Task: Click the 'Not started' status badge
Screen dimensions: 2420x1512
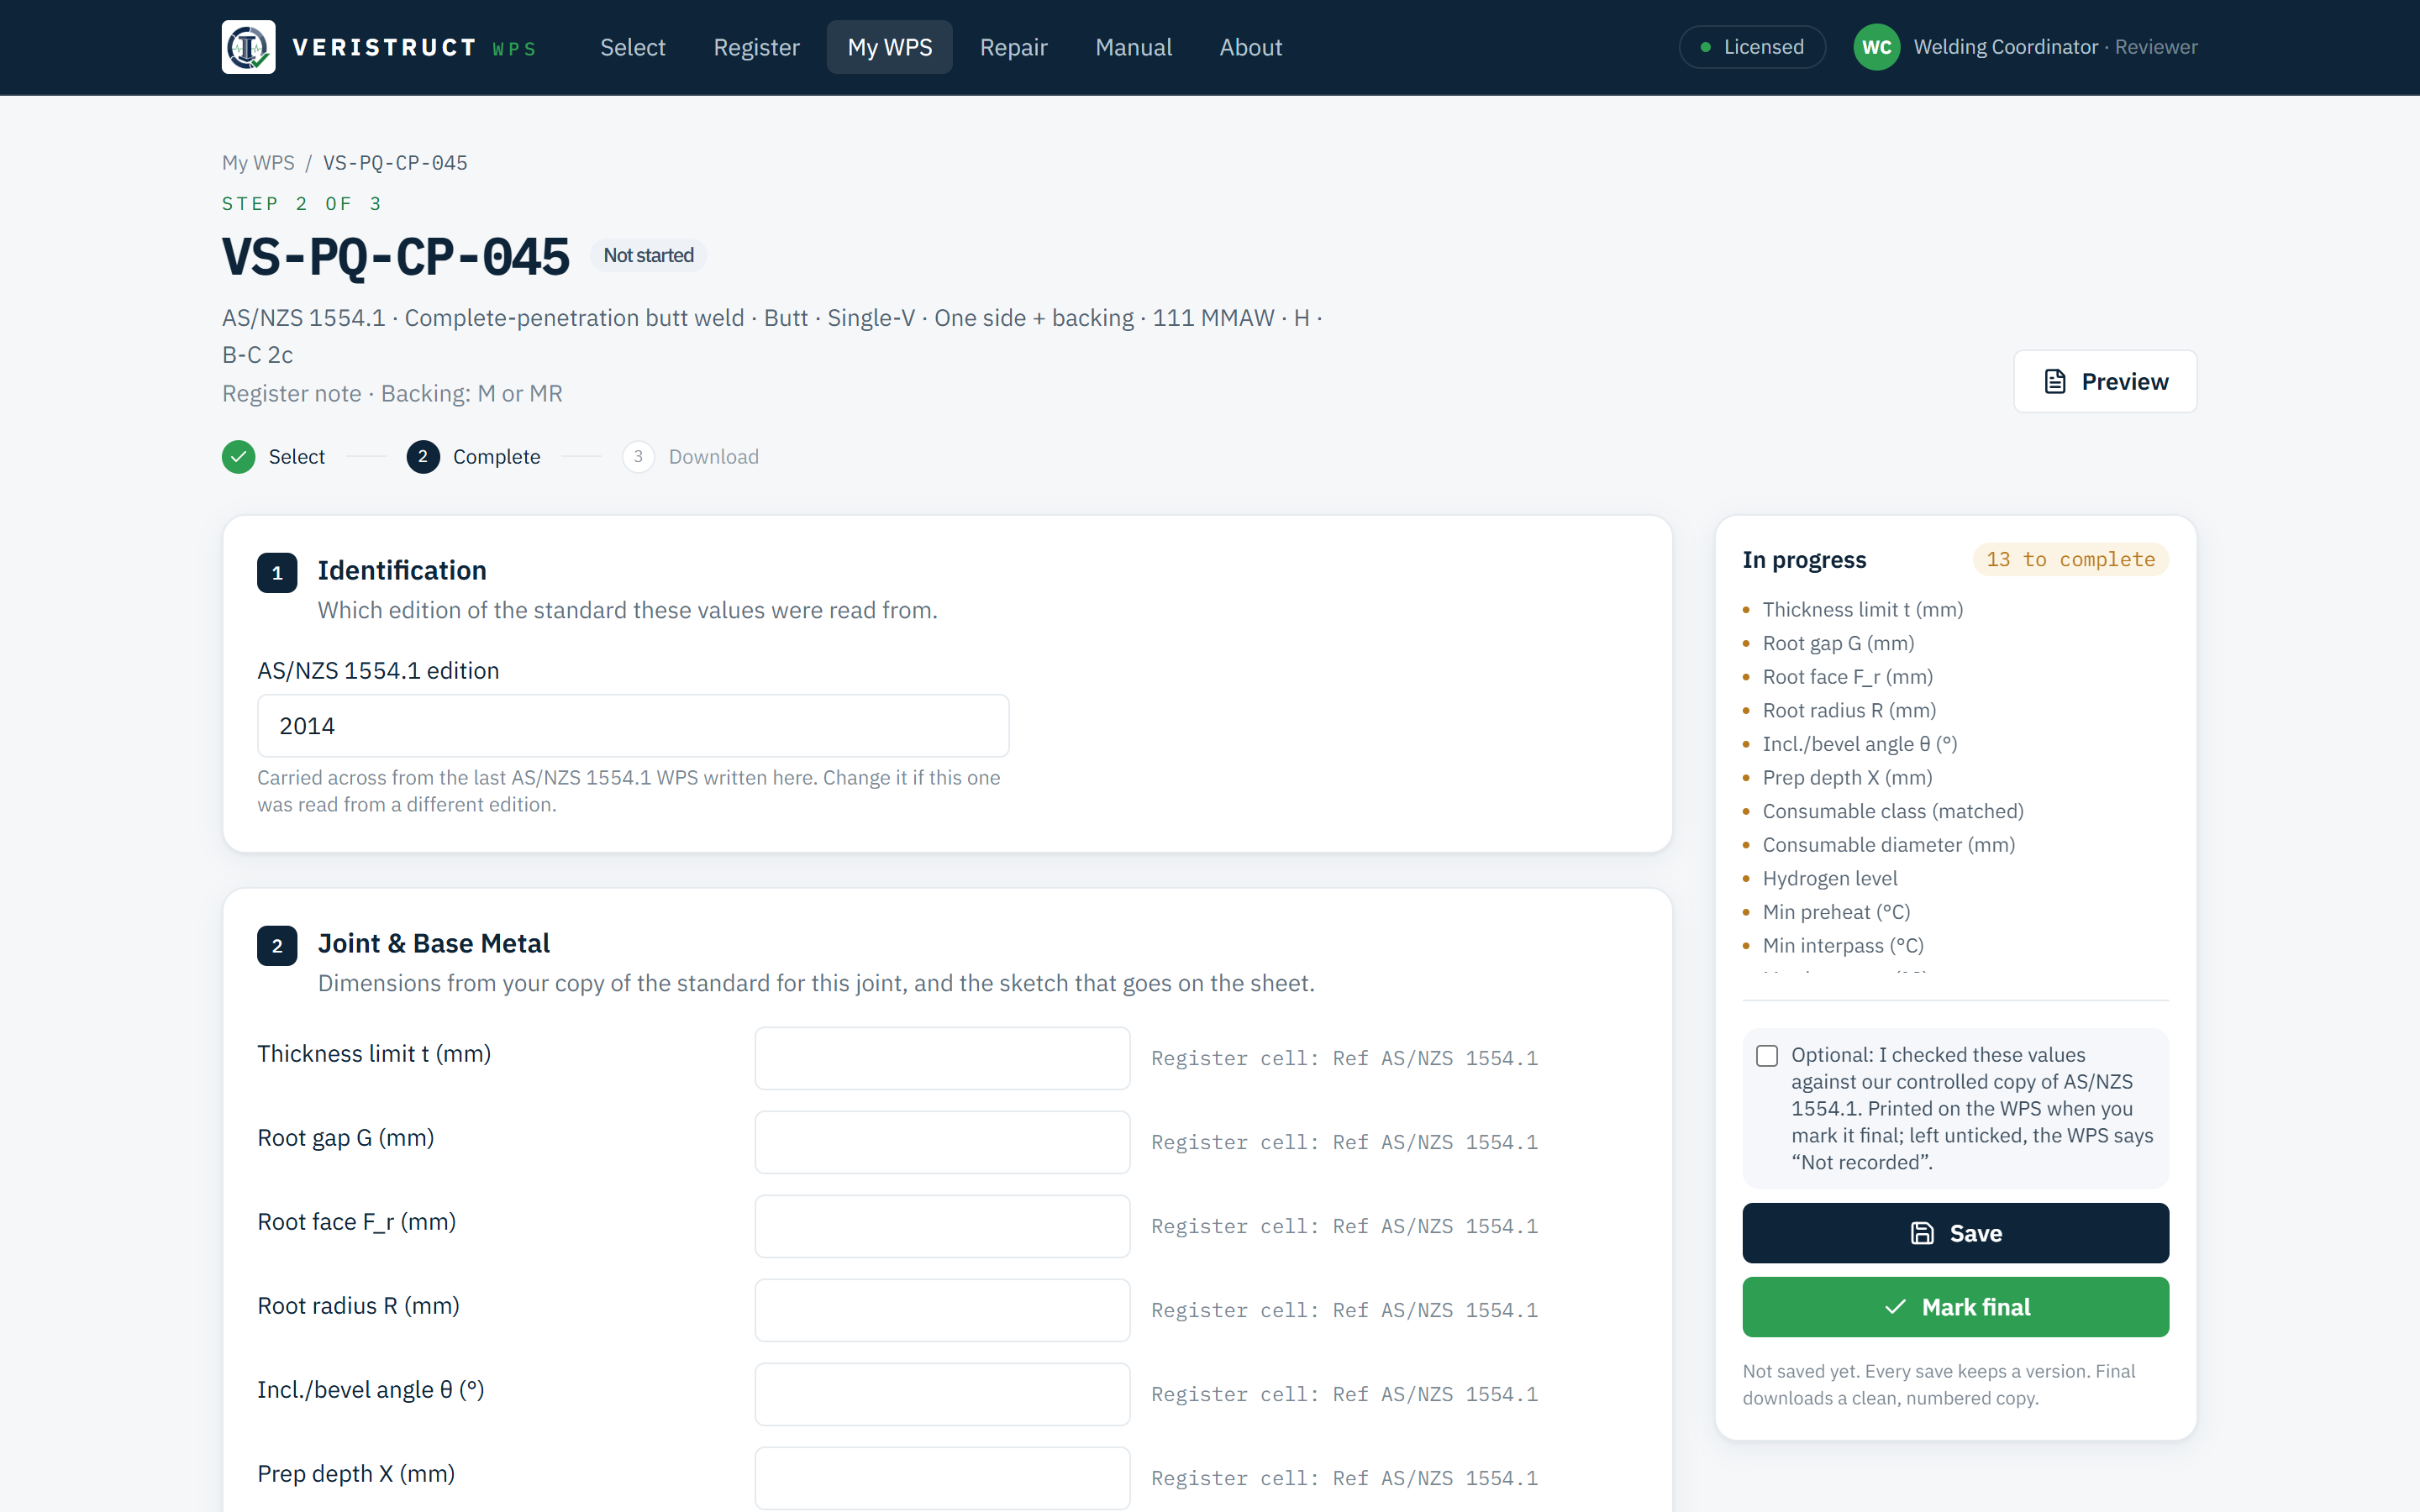Action: 648,256
